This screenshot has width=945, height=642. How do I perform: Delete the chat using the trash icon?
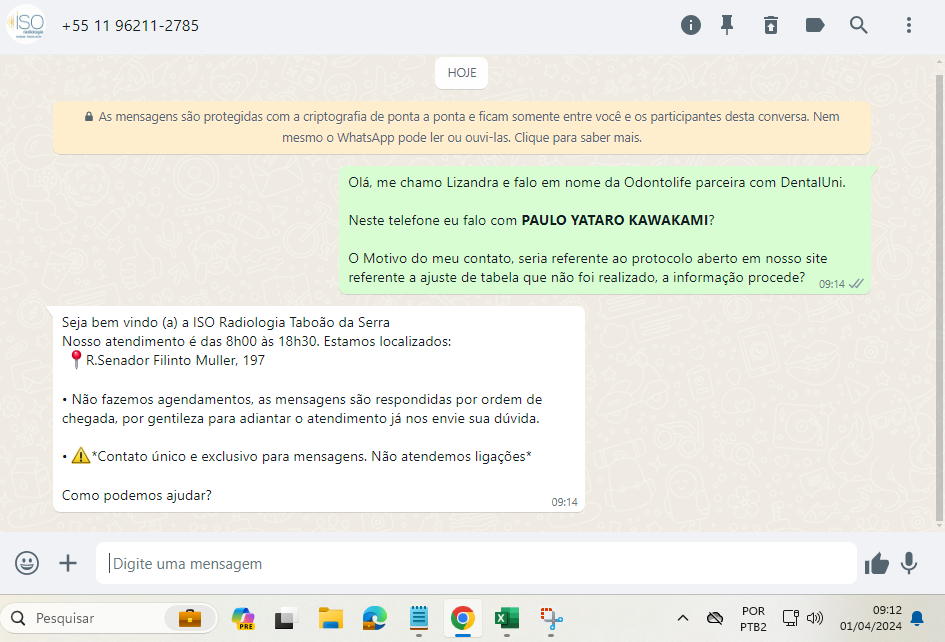[x=771, y=25]
